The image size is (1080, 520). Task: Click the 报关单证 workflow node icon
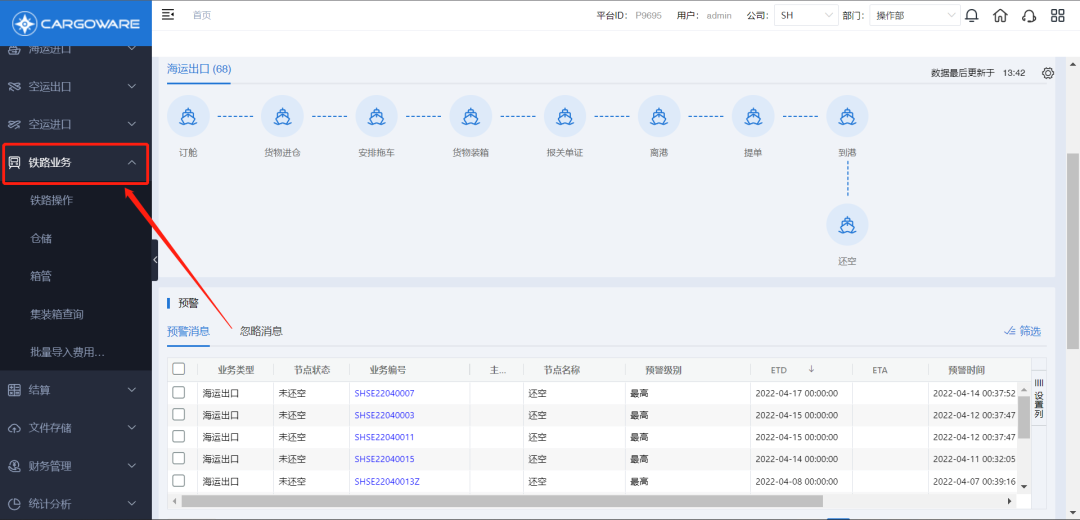(565, 117)
